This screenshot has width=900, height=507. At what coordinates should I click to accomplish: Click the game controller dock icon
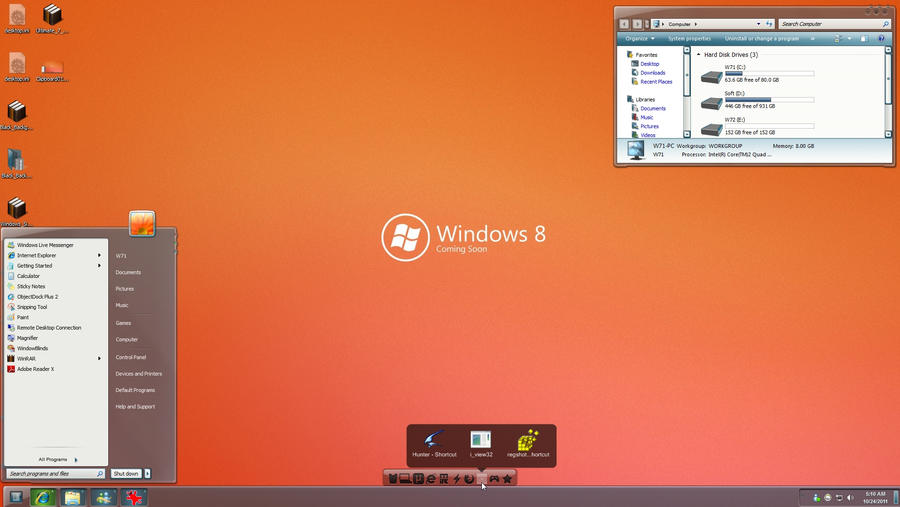click(494, 478)
